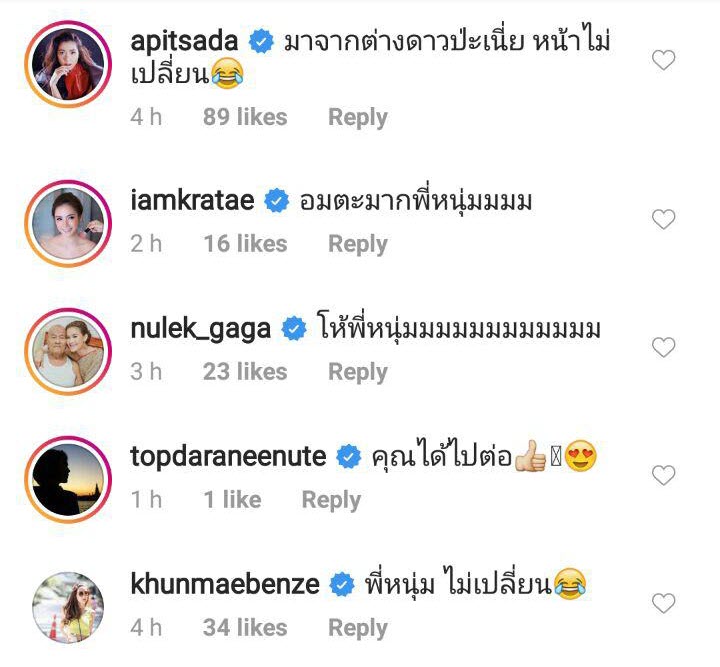Reply to khunmaebenze's comment

[357, 628]
